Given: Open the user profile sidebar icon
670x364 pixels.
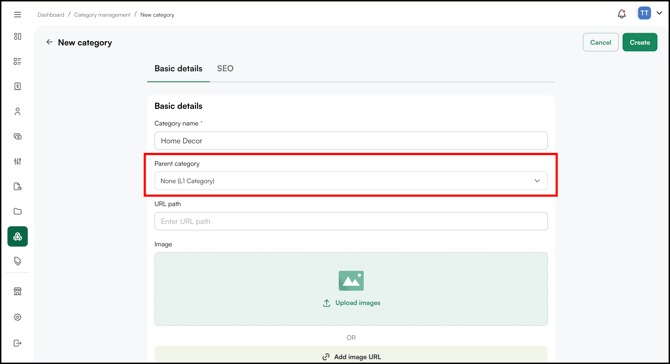Looking at the screenshot, I should pos(18,111).
